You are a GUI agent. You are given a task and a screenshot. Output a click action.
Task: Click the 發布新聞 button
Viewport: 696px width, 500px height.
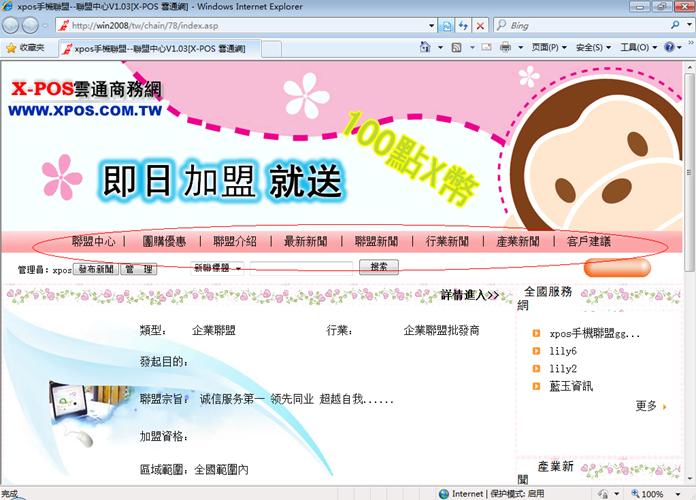(x=96, y=269)
